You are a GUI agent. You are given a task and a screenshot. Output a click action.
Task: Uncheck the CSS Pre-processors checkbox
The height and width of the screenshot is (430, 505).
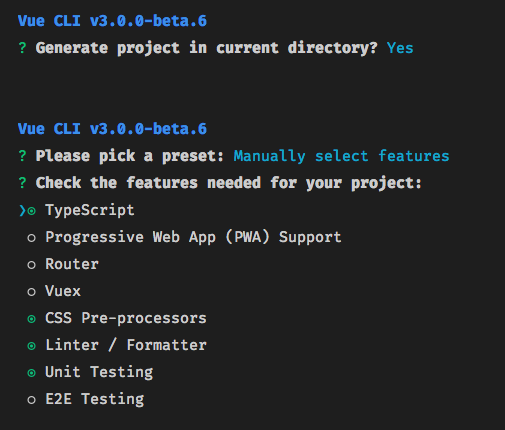tap(31, 319)
